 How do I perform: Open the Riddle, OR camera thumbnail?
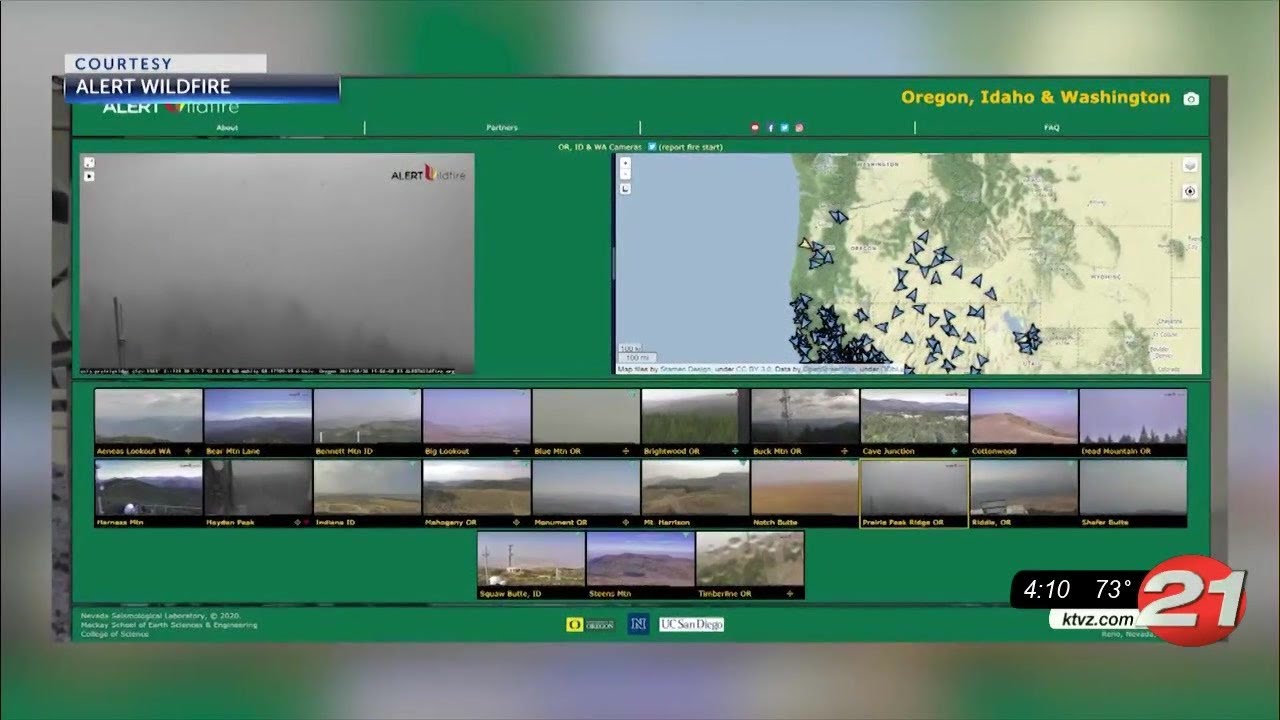pyautogui.click(x=1024, y=493)
